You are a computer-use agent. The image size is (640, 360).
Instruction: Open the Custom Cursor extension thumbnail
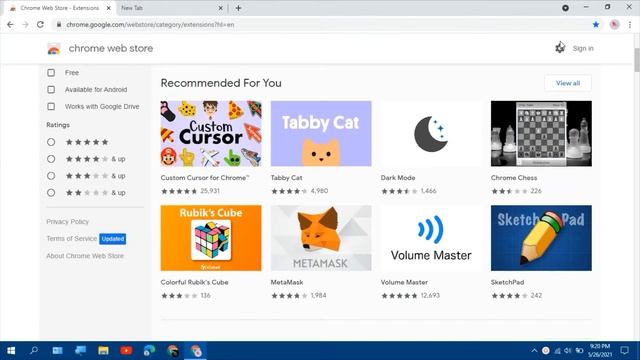(x=211, y=133)
